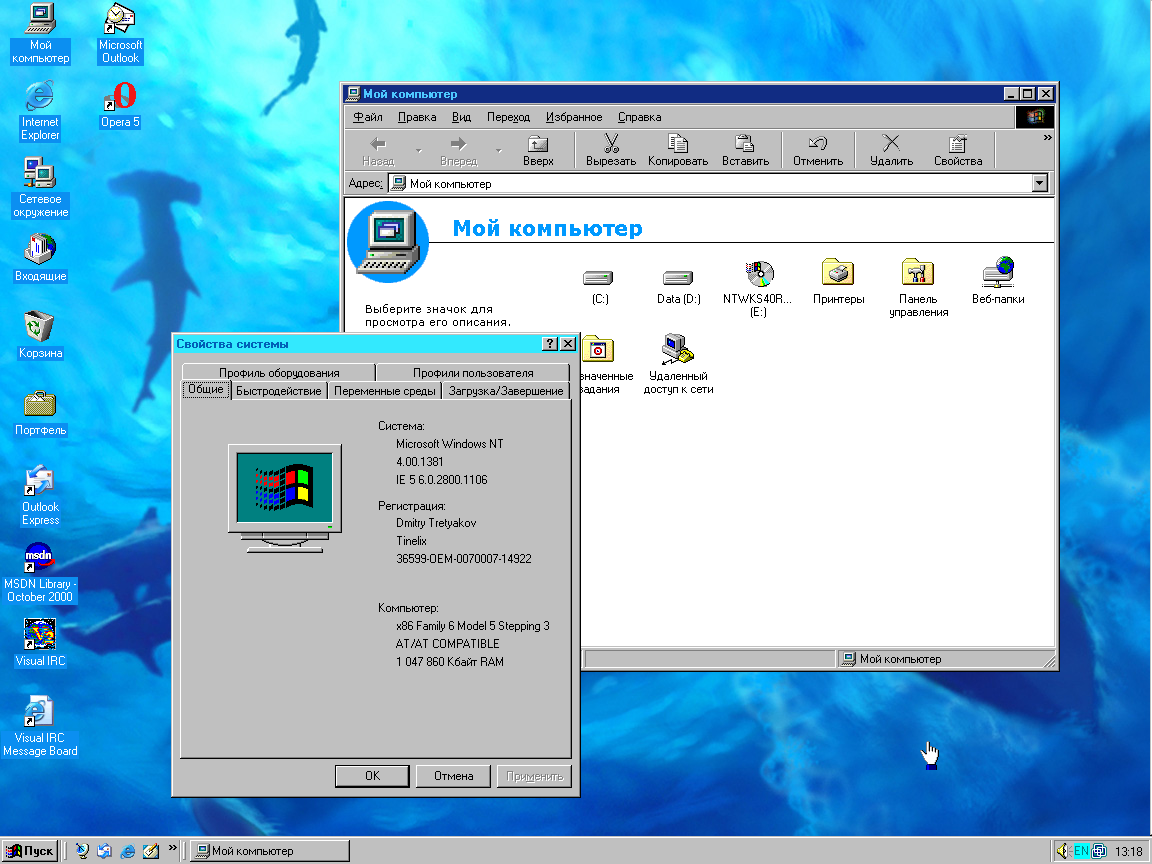
Task: Click the Пуск start button
Action: coord(31,851)
